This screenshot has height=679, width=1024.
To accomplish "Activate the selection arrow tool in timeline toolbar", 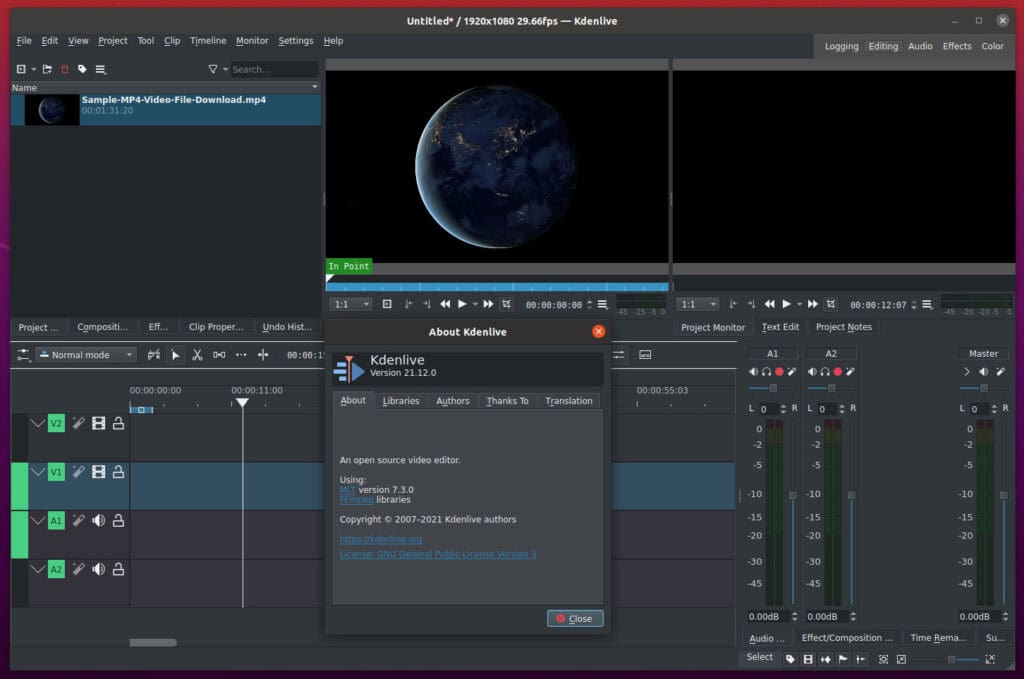I will tap(175, 355).
